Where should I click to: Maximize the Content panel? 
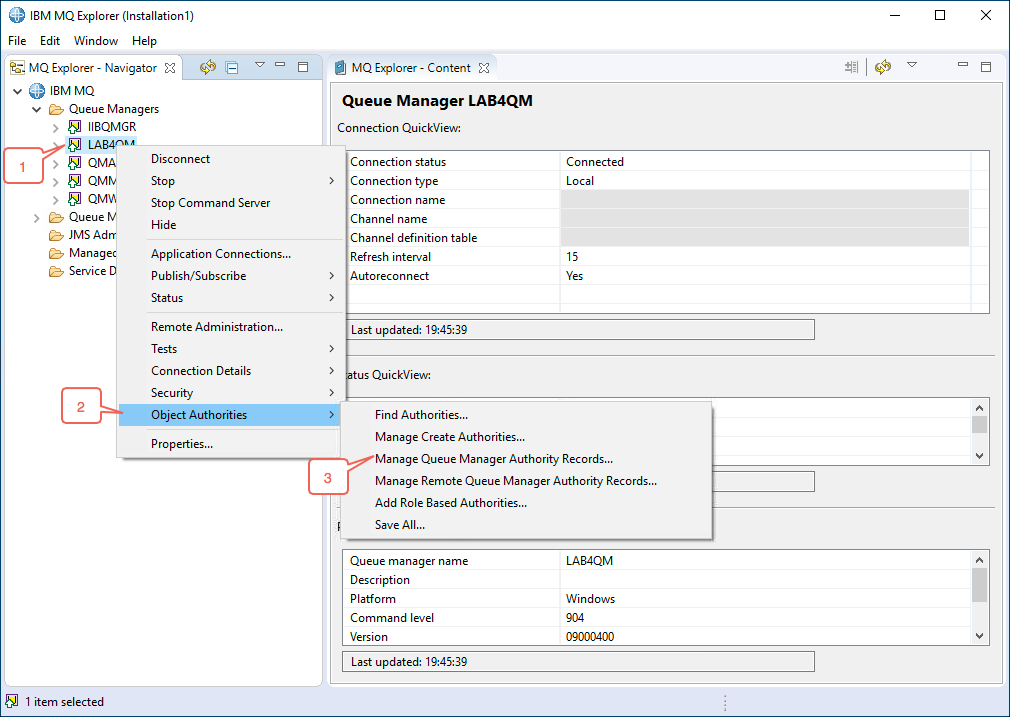point(986,66)
